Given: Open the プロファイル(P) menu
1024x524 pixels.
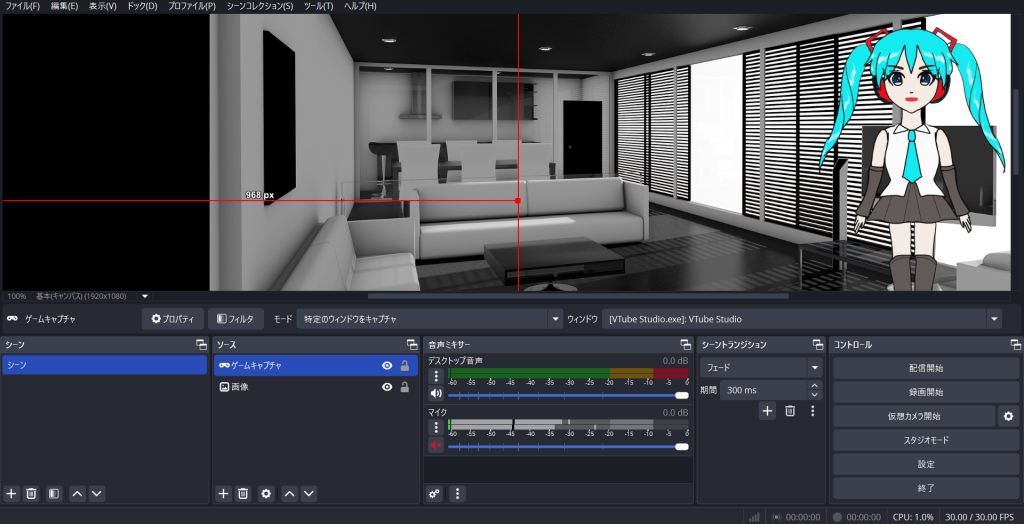Looking at the screenshot, I should (192, 6).
